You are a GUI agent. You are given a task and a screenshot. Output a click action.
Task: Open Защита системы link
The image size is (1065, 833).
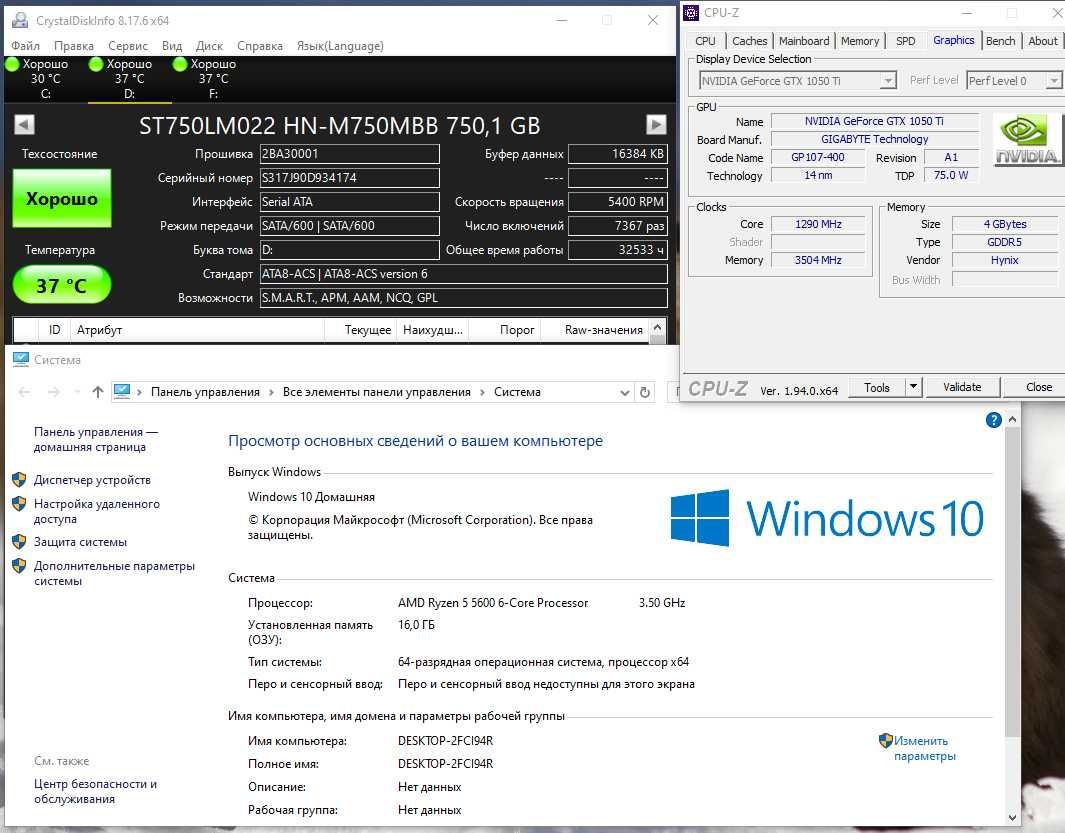pyautogui.click(x=81, y=542)
